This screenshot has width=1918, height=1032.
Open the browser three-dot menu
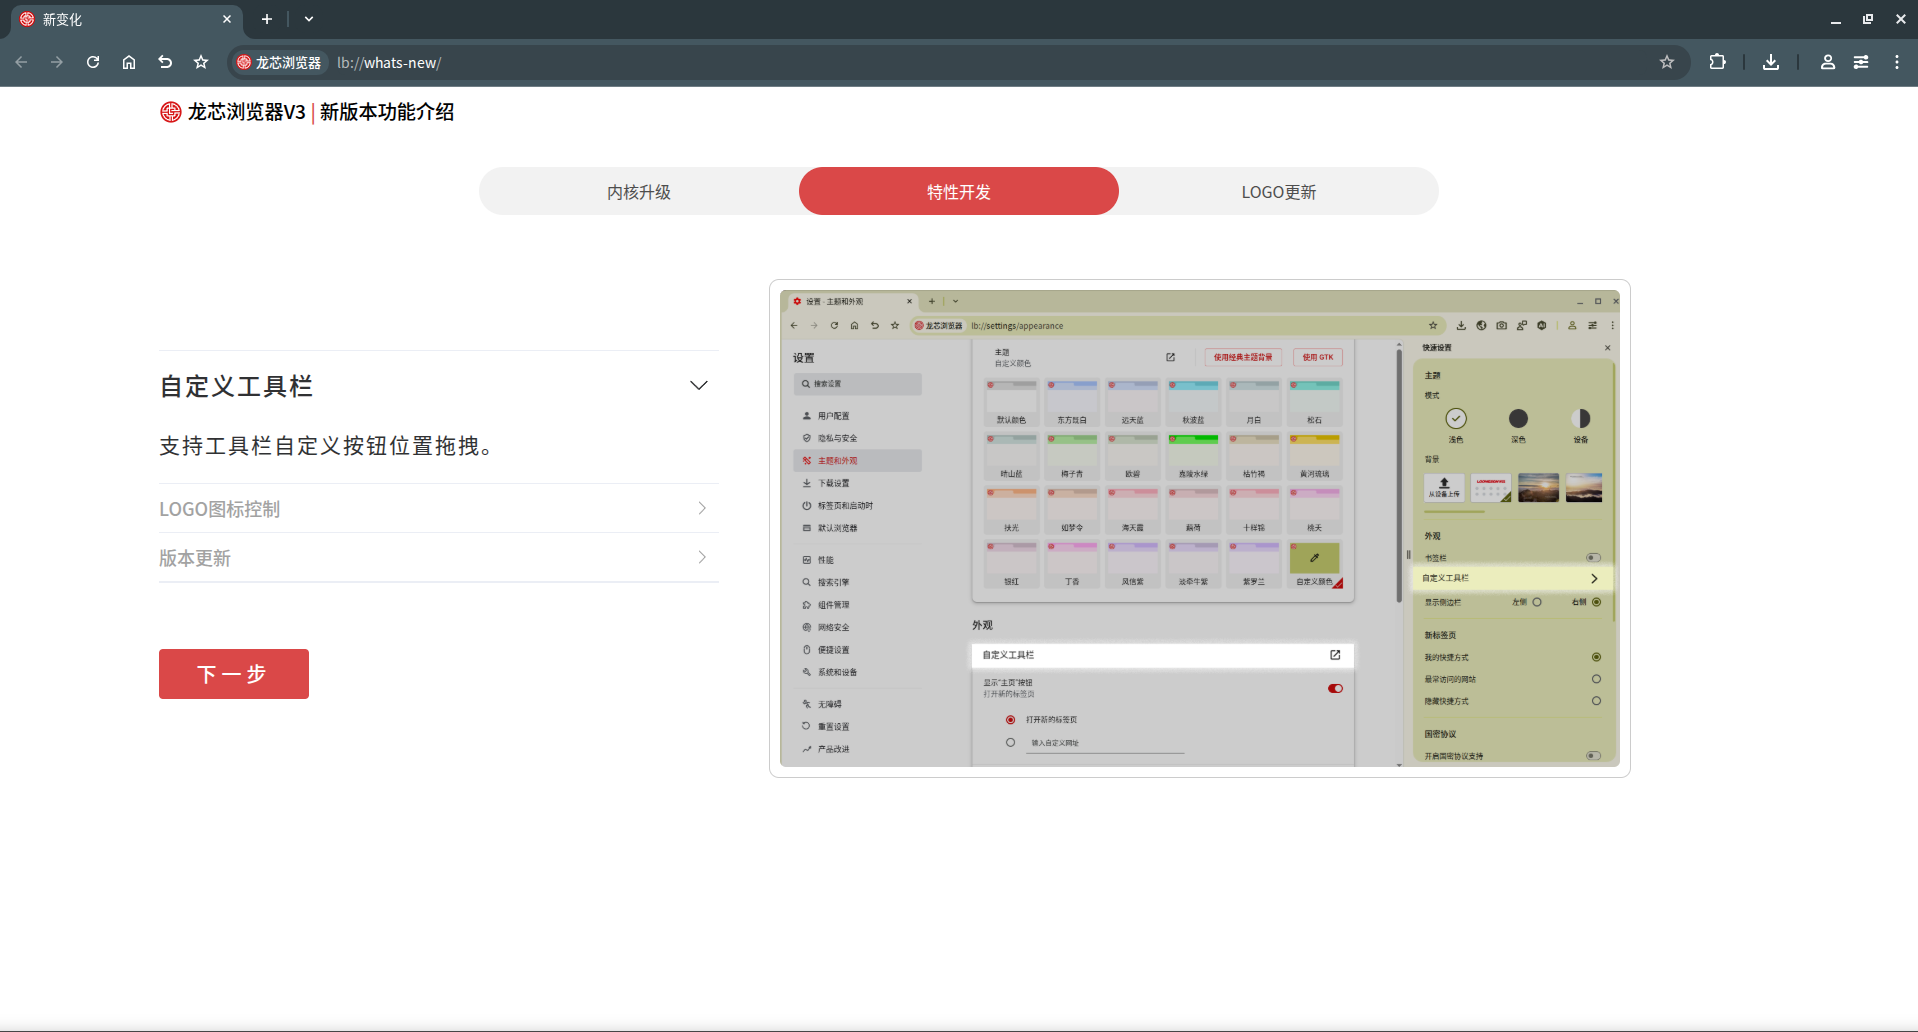pyautogui.click(x=1897, y=62)
